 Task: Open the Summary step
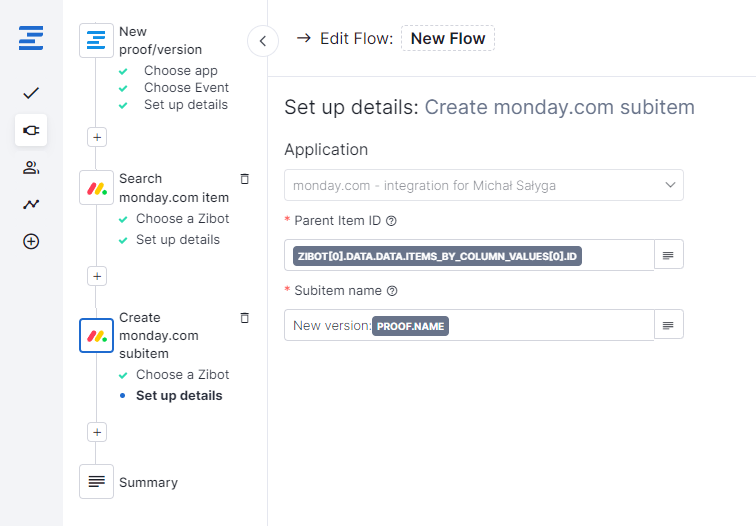coord(147,482)
